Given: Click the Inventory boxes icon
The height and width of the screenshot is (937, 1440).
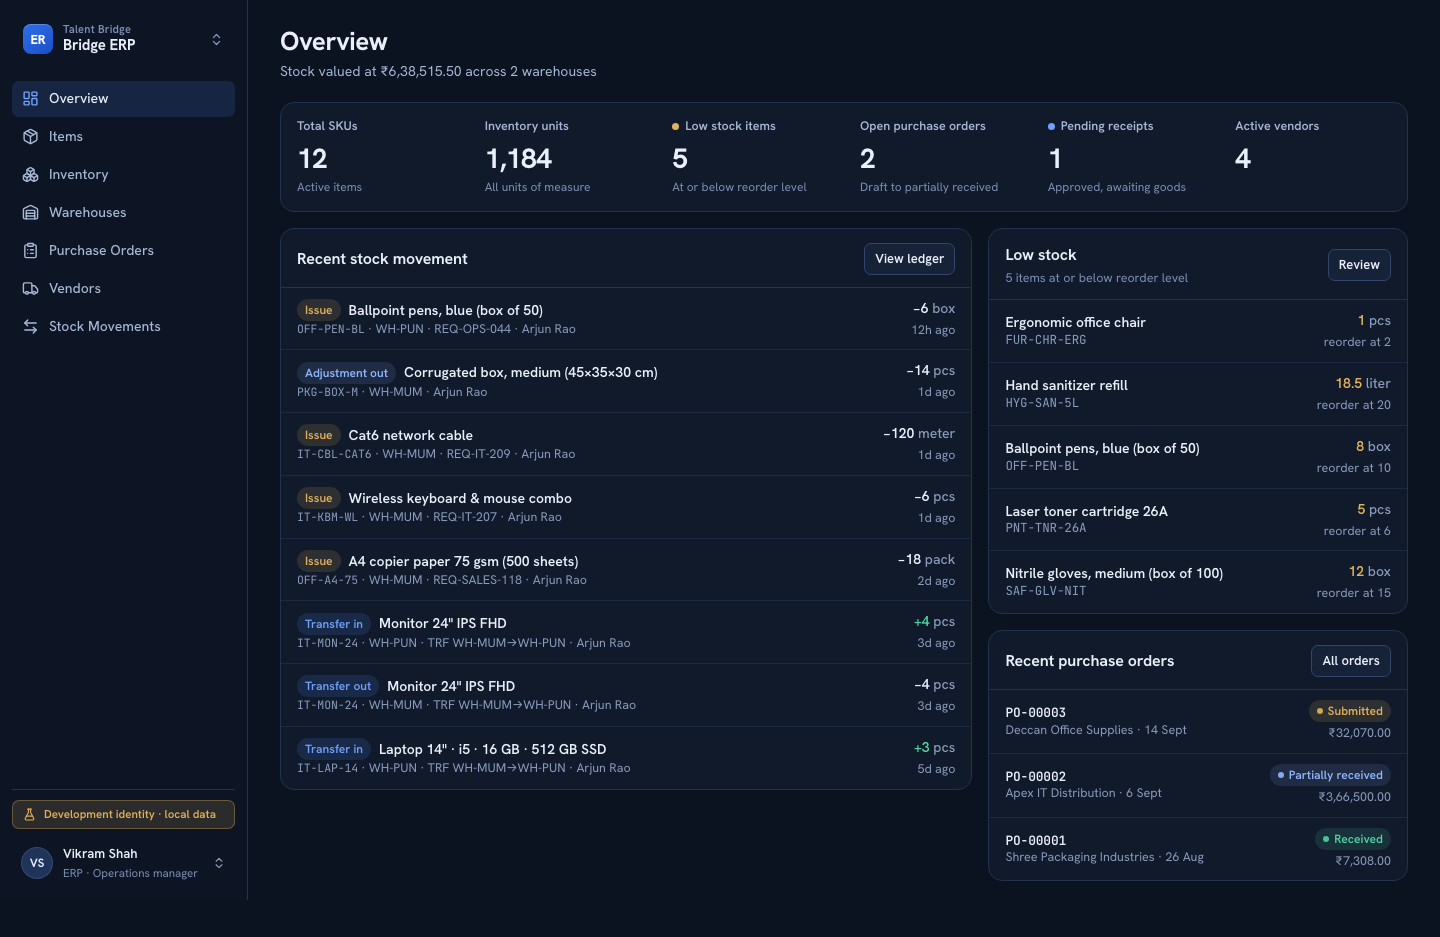Looking at the screenshot, I should click(x=30, y=174).
